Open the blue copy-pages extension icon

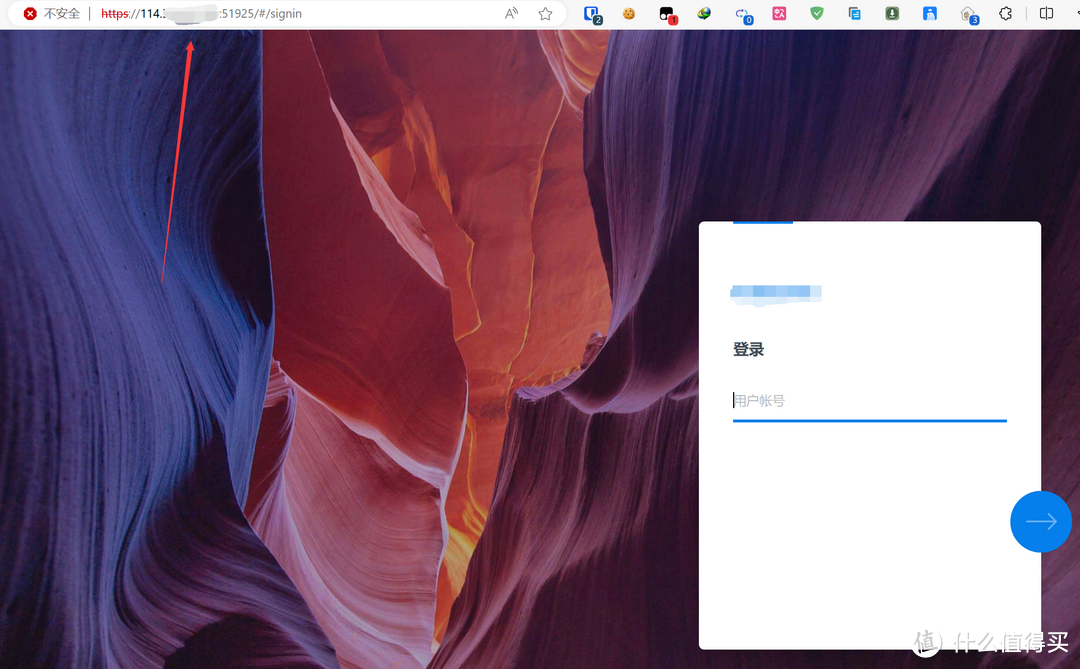pyautogui.click(x=854, y=14)
